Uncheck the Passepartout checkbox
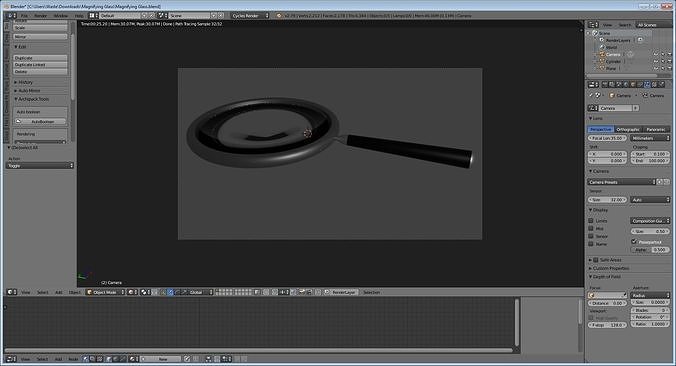The height and width of the screenshot is (366, 676). pos(634,241)
